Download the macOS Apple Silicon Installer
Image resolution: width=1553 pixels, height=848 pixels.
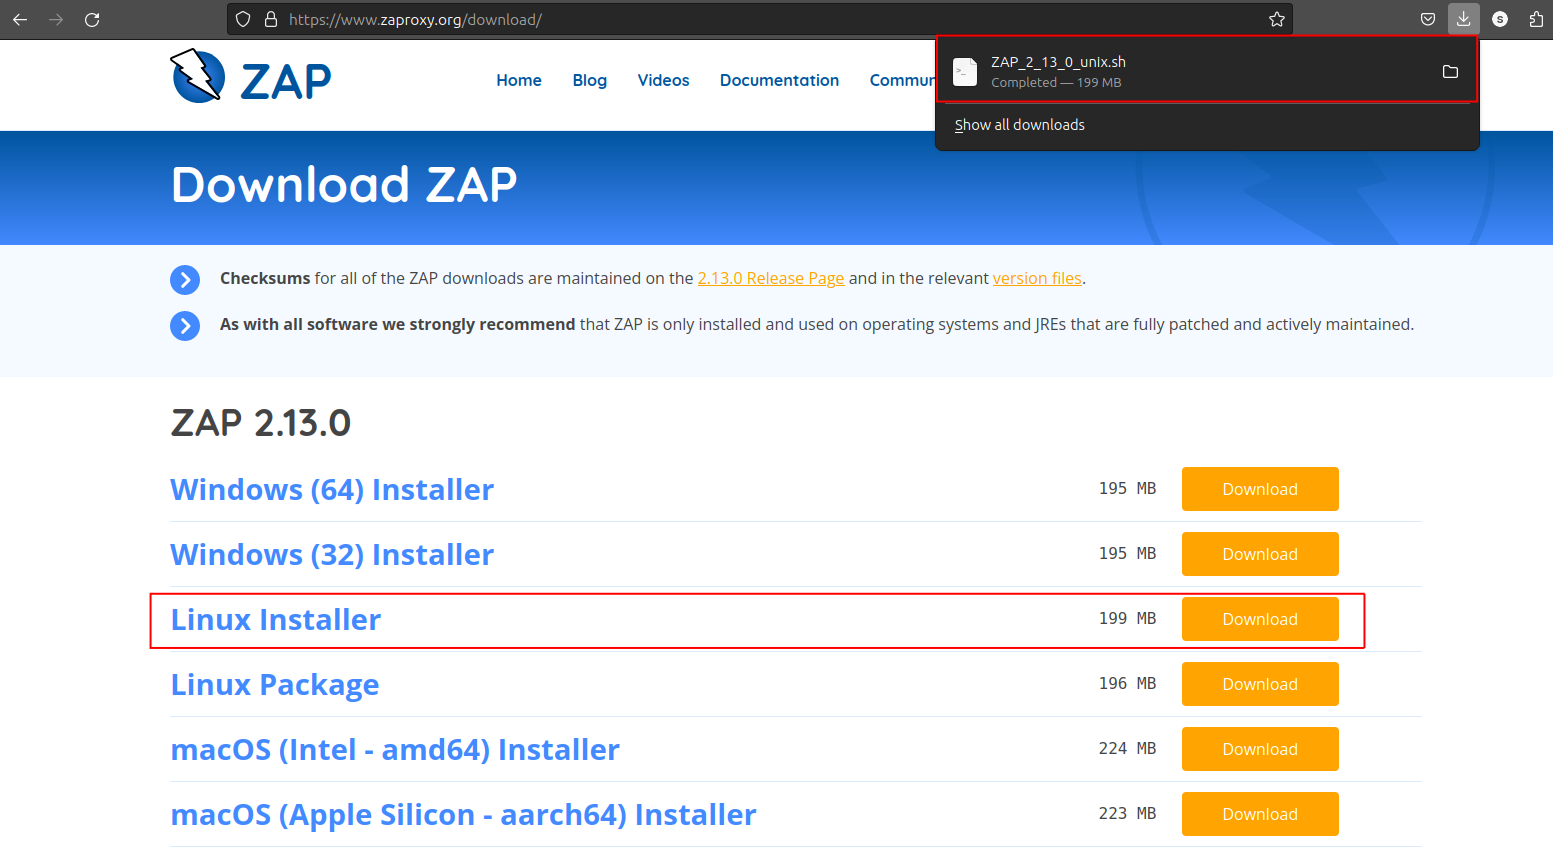1260,814
